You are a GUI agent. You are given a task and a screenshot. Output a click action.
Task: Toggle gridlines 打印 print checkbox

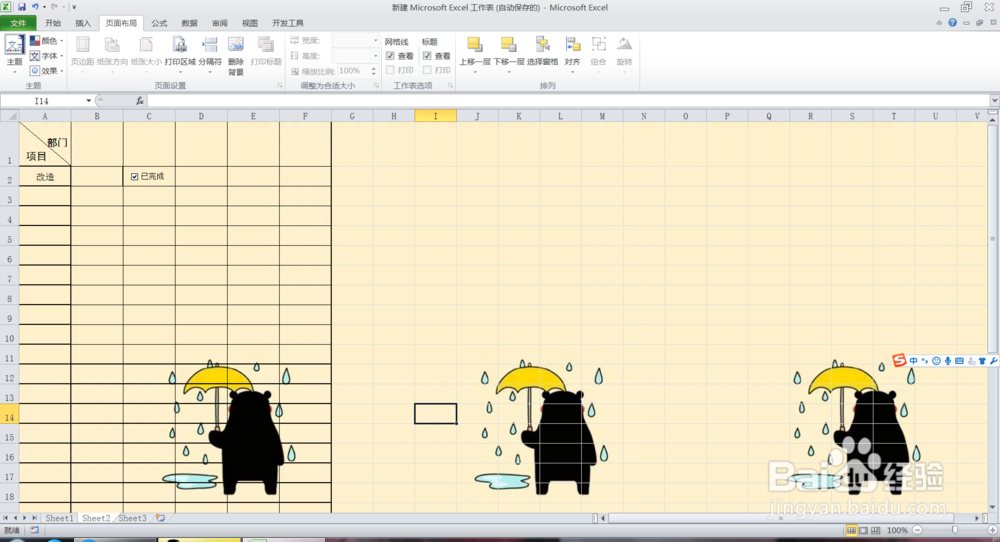tap(390, 70)
